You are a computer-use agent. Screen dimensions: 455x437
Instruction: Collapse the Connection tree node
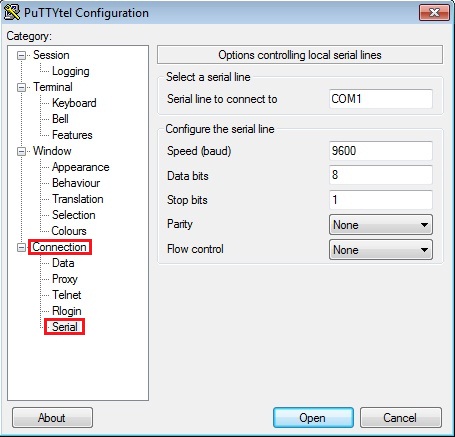21,247
